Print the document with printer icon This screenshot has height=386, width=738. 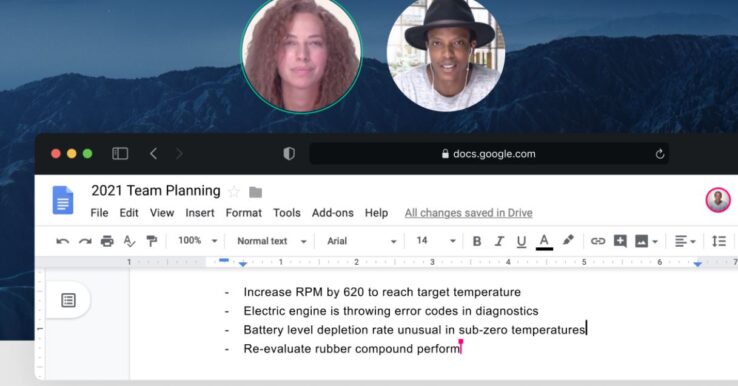pos(107,241)
